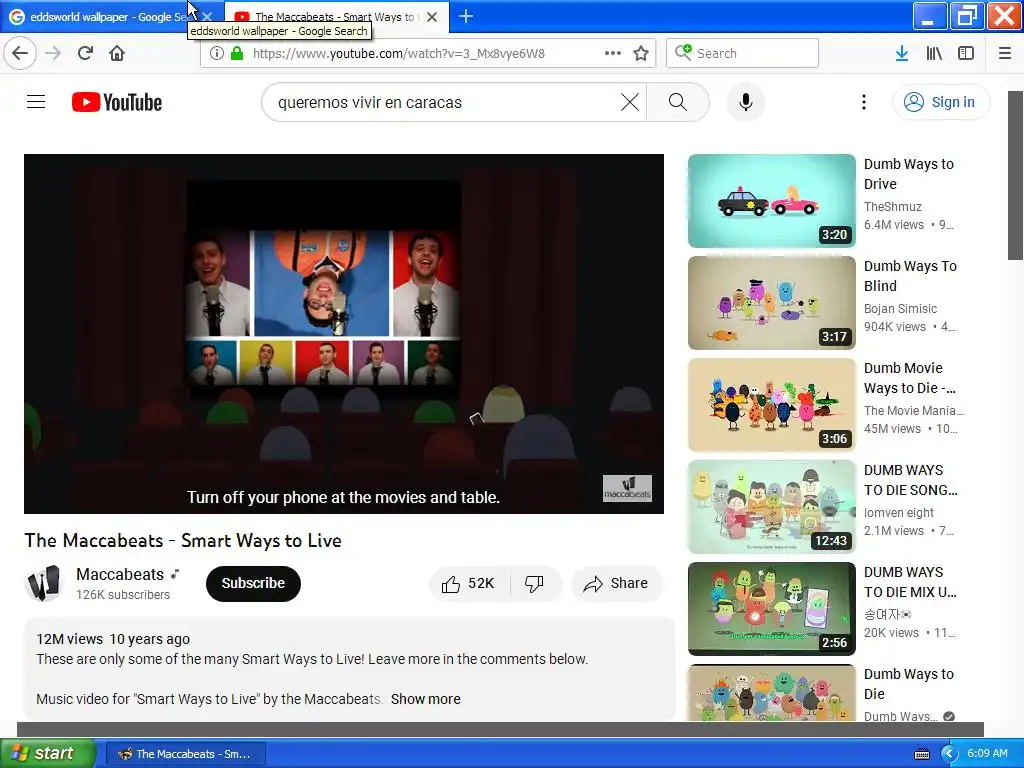1024x768 pixels.
Task: Open the on-screen keyboard tray icon
Action: click(921, 754)
